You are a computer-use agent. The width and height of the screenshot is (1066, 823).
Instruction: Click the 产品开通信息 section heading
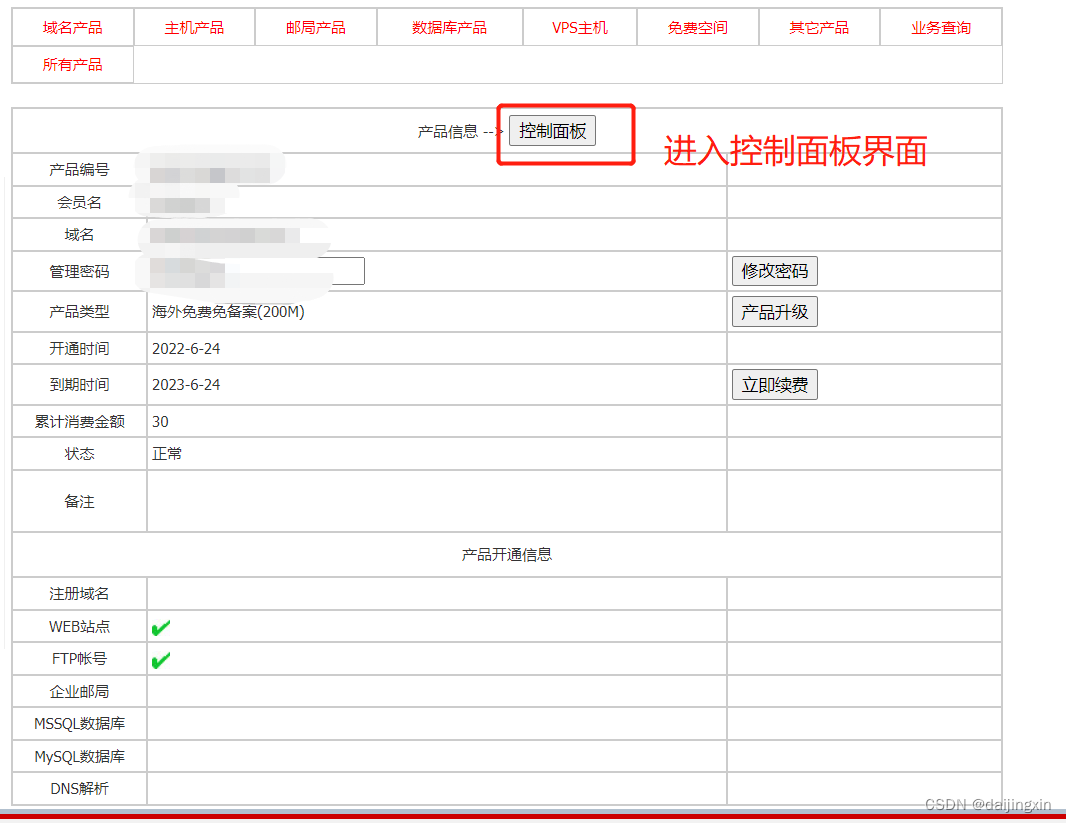[506, 555]
